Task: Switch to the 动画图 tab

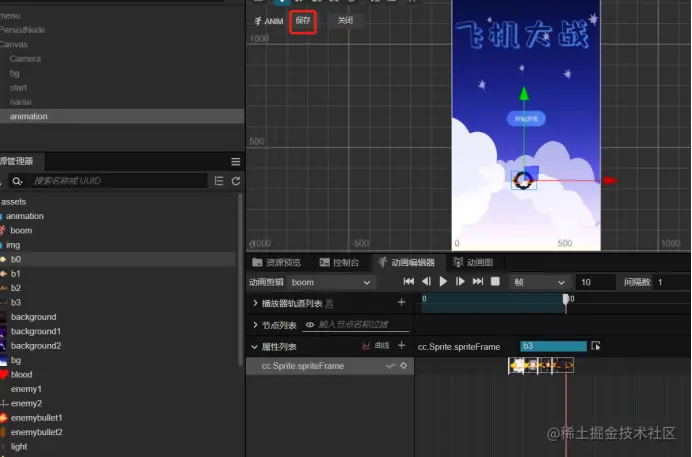Action: (474, 262)
